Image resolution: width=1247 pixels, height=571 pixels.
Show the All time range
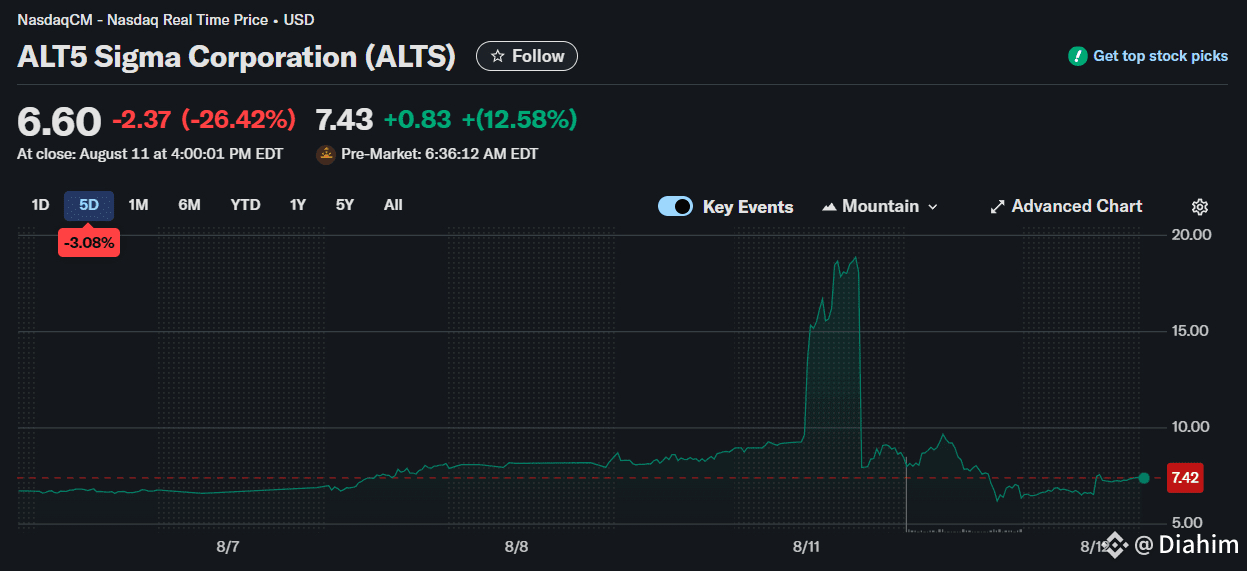click(x=393, y=205)
